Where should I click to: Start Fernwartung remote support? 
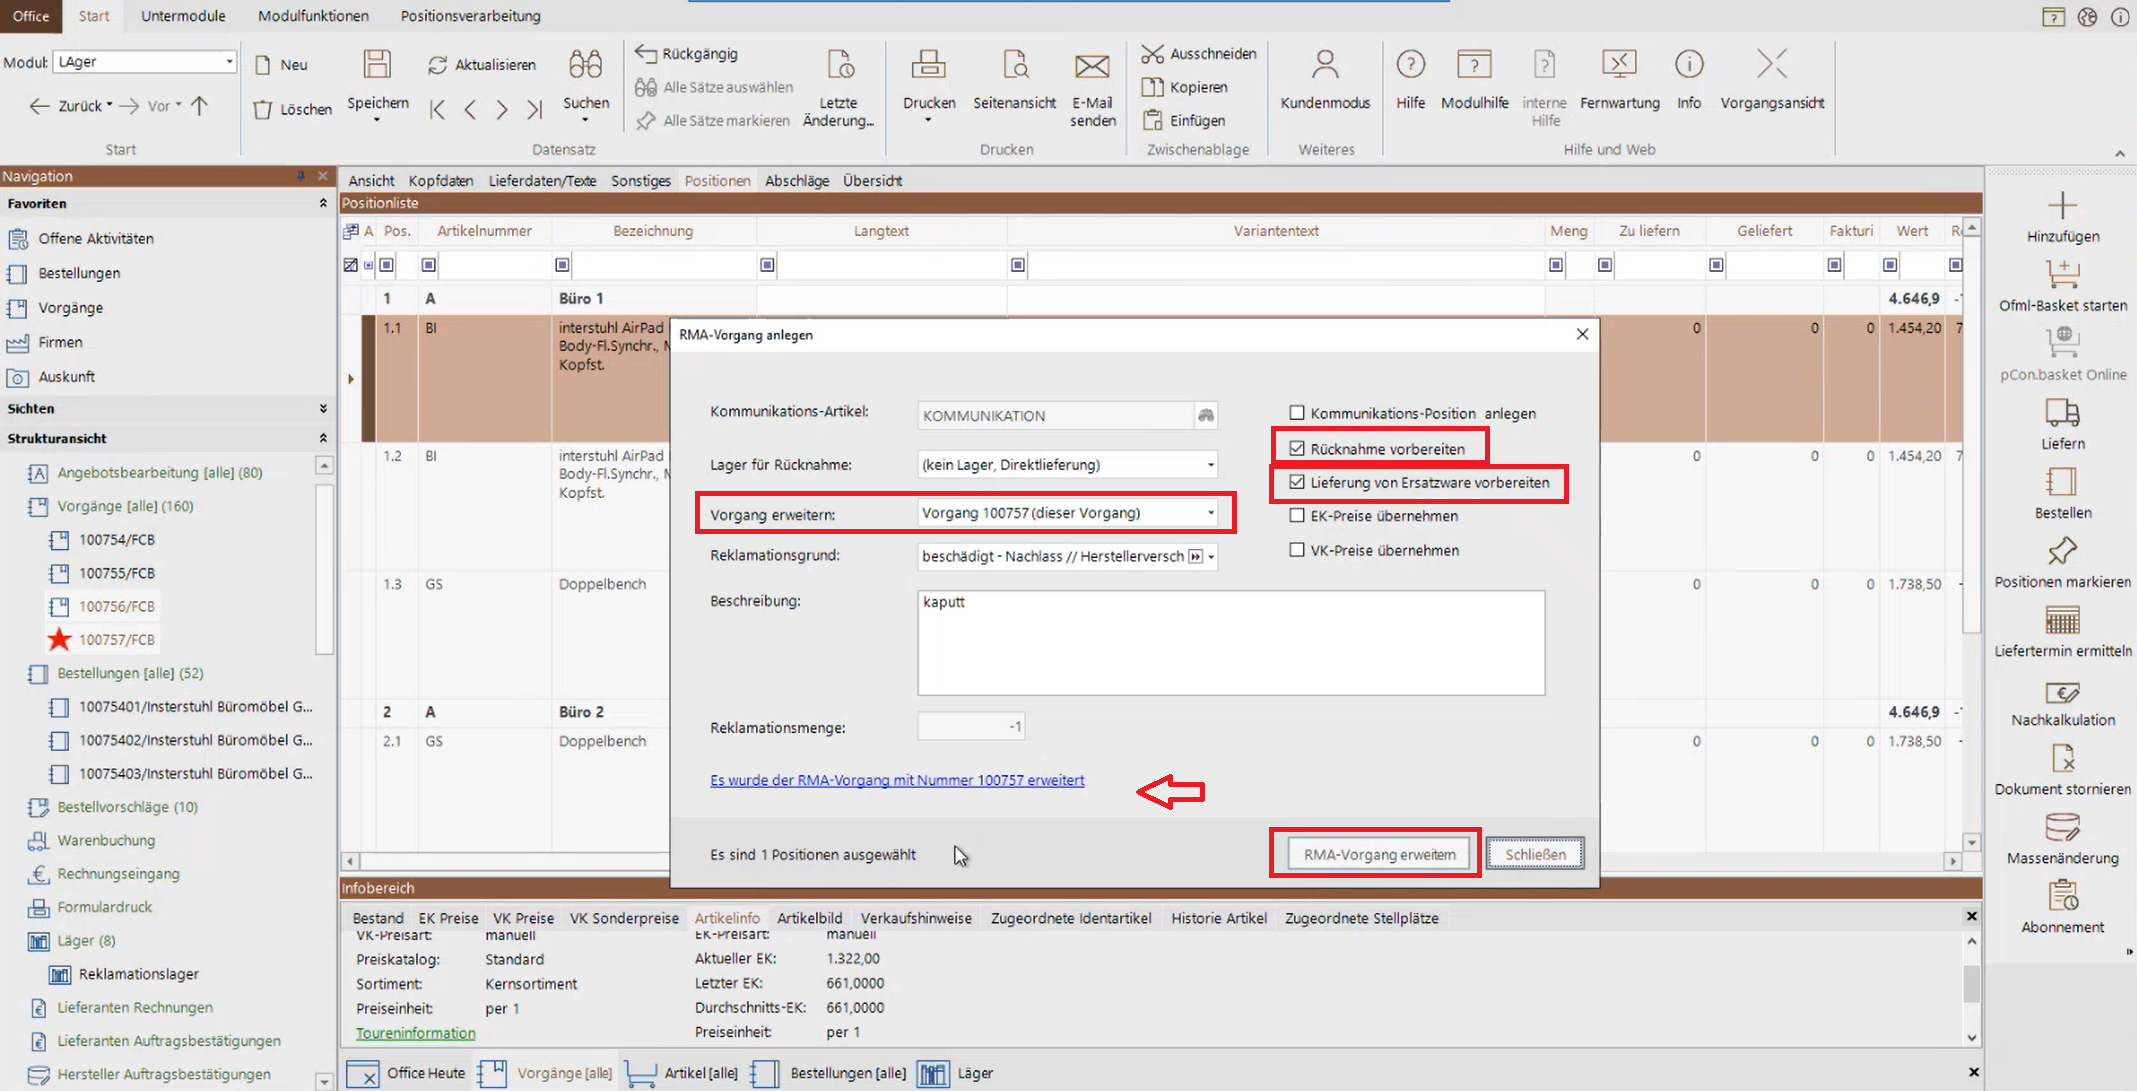(x=1618, y=65)
